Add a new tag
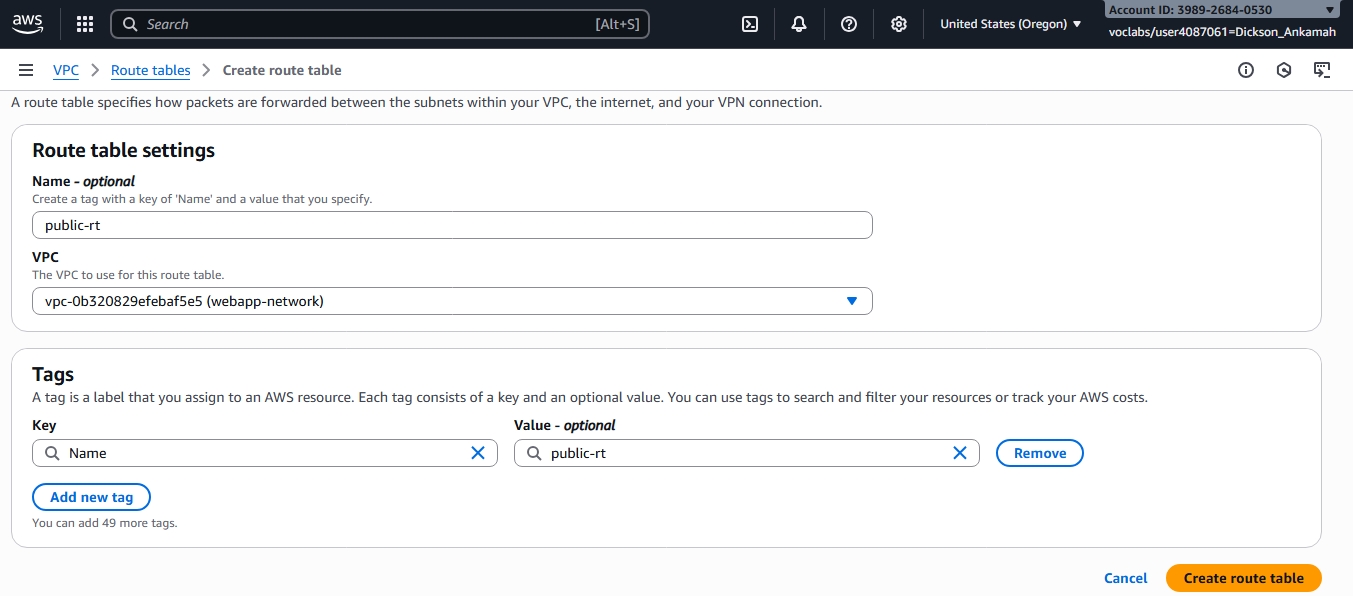The height and width of the screenshot is (596, 1353). pyautogui.click(x=91, y=497)
